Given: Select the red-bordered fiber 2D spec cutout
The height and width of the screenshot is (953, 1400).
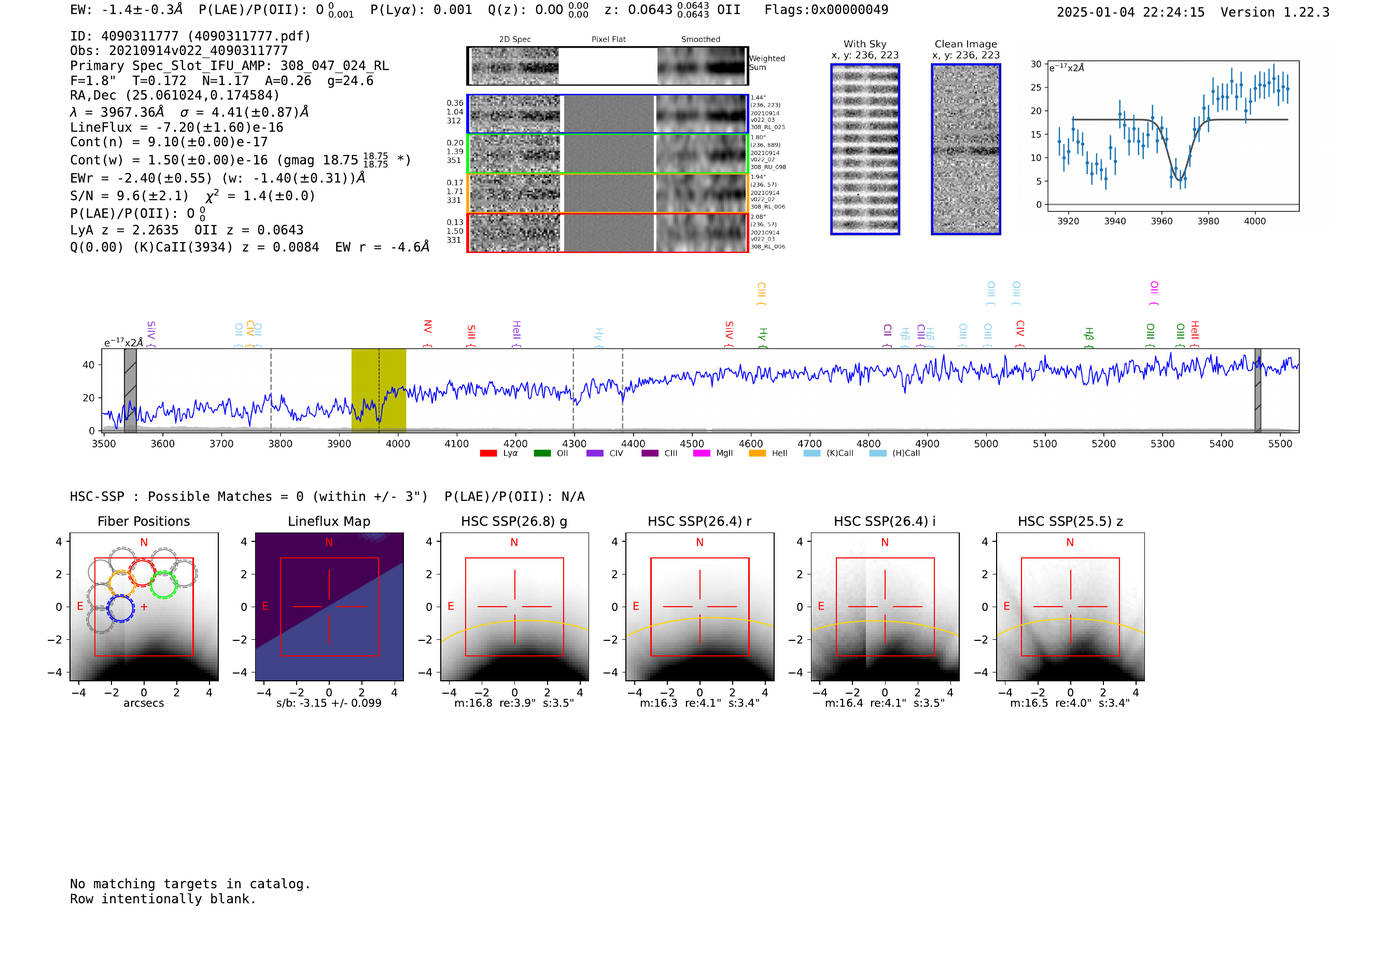Looking at the screenshot, I should tap(515, 233).
